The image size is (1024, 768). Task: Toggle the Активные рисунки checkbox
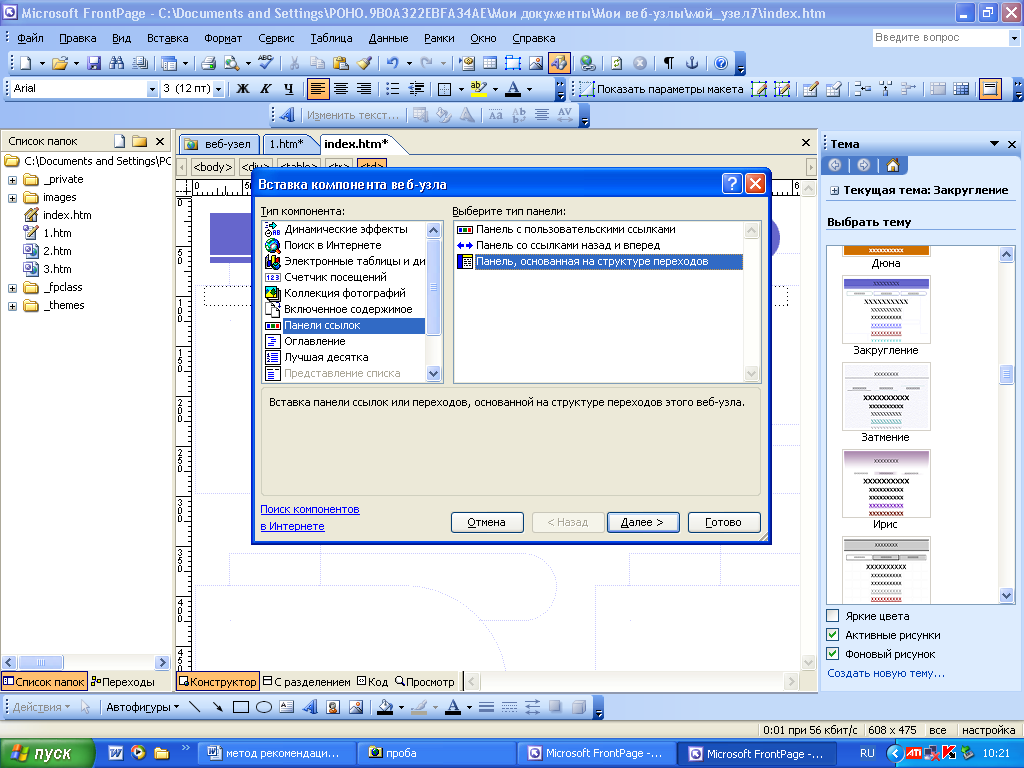click(x=833, y=634)
